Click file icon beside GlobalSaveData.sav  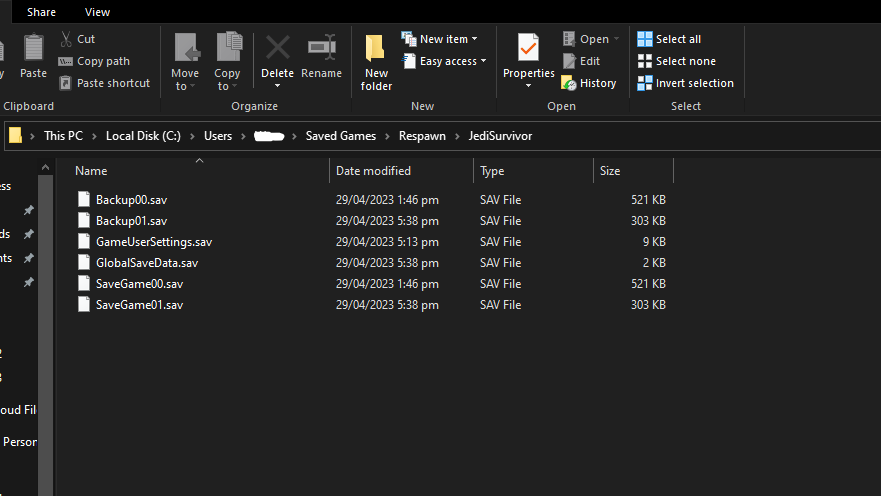pos(84,262)
